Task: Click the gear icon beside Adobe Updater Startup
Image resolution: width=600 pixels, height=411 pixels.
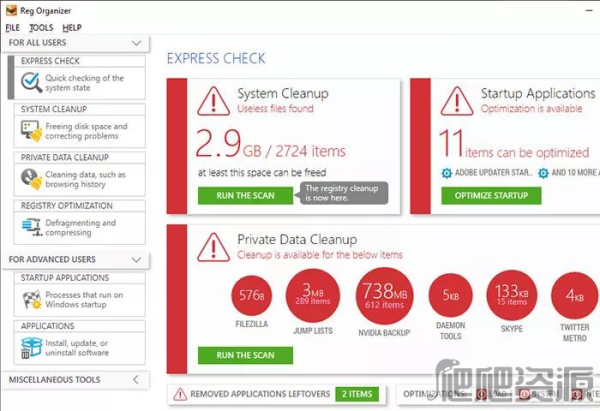Action: (x=447, y=172)
